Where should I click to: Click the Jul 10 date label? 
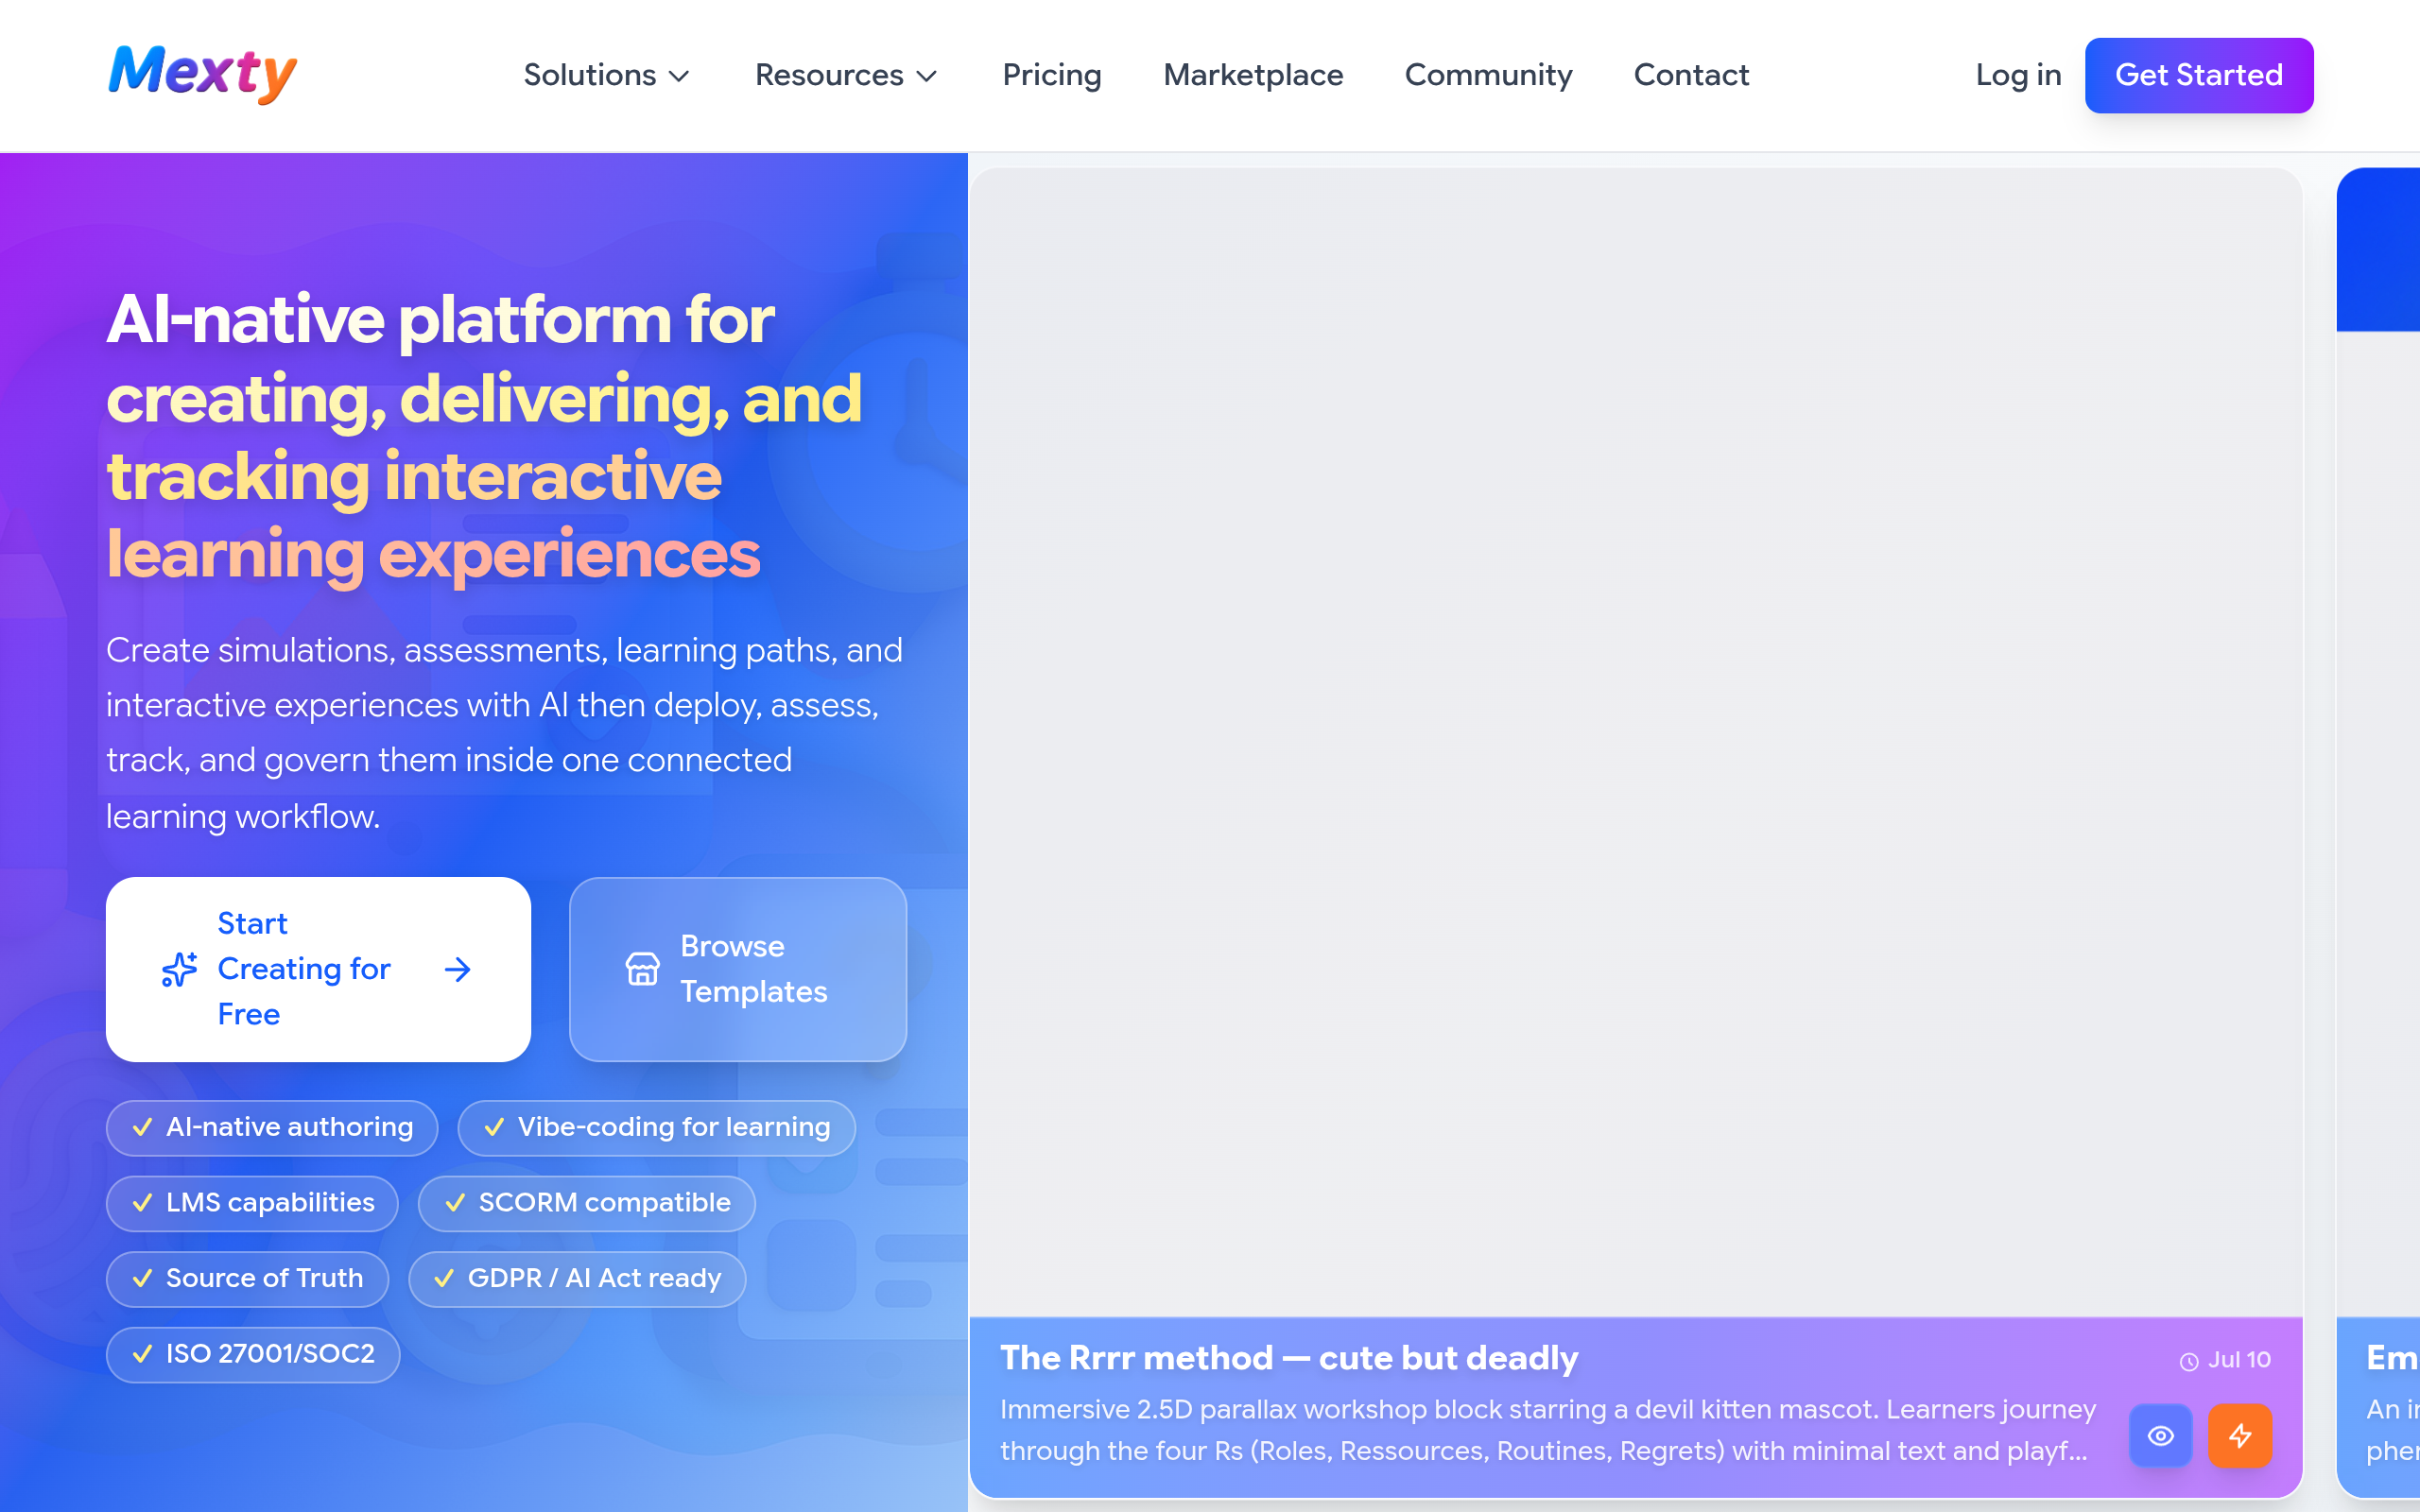click(2239, 1360)
